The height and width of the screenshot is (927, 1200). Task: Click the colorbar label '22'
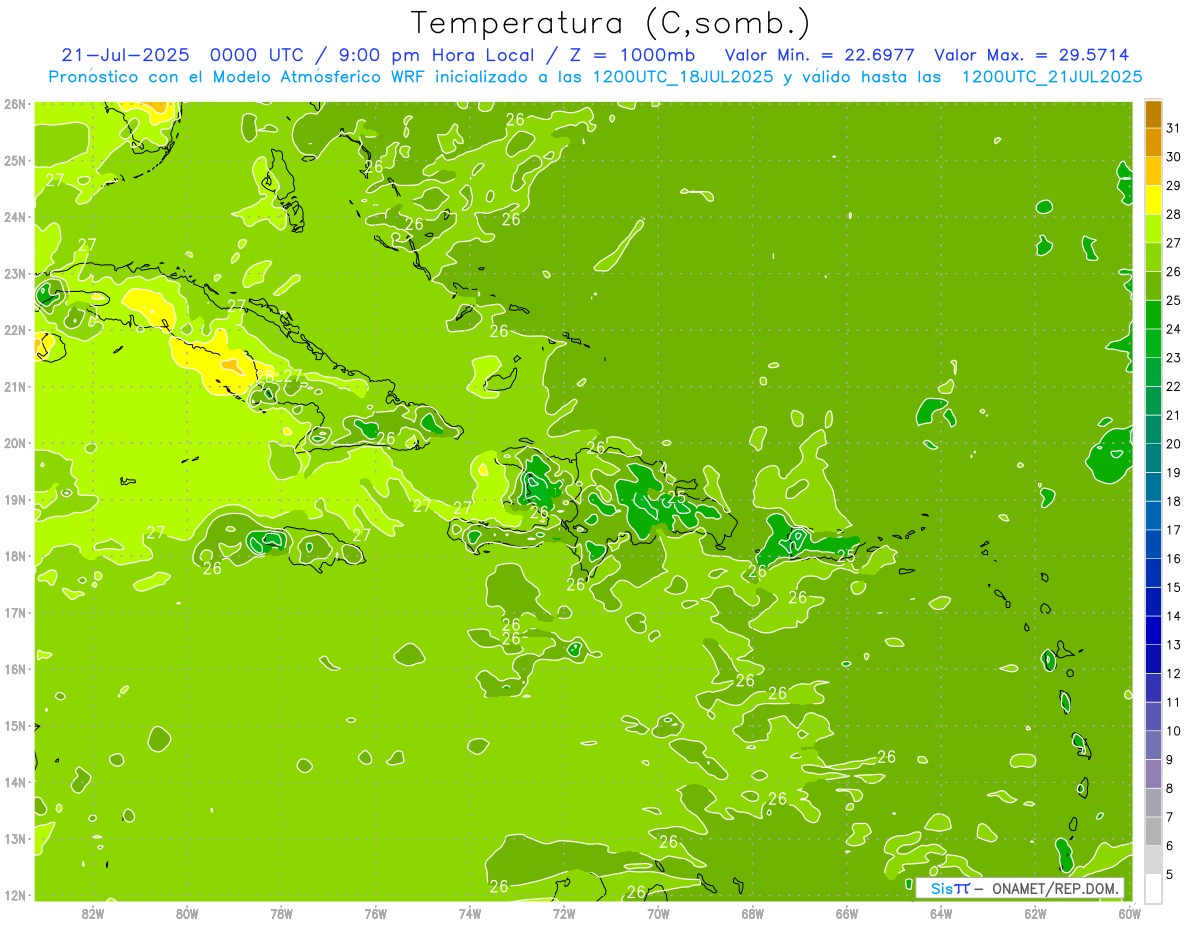1173,387
